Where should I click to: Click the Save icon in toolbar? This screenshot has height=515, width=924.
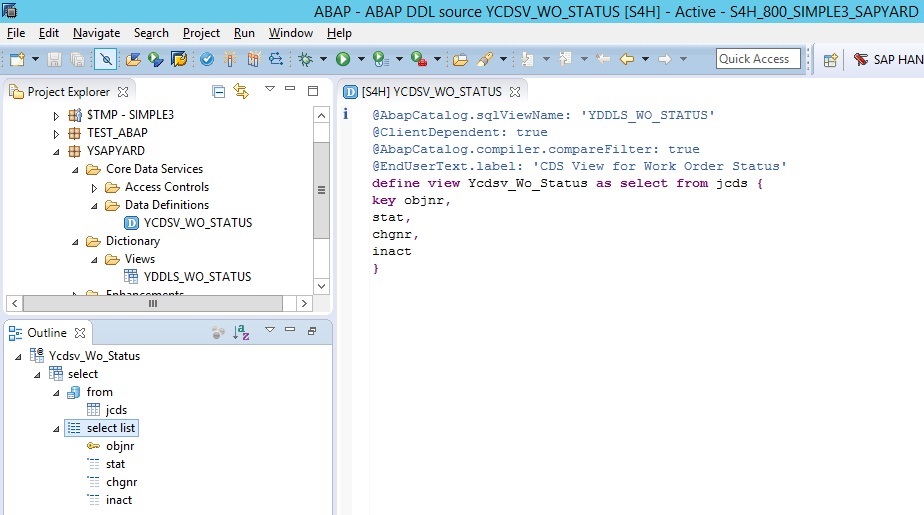pos(54,59)
